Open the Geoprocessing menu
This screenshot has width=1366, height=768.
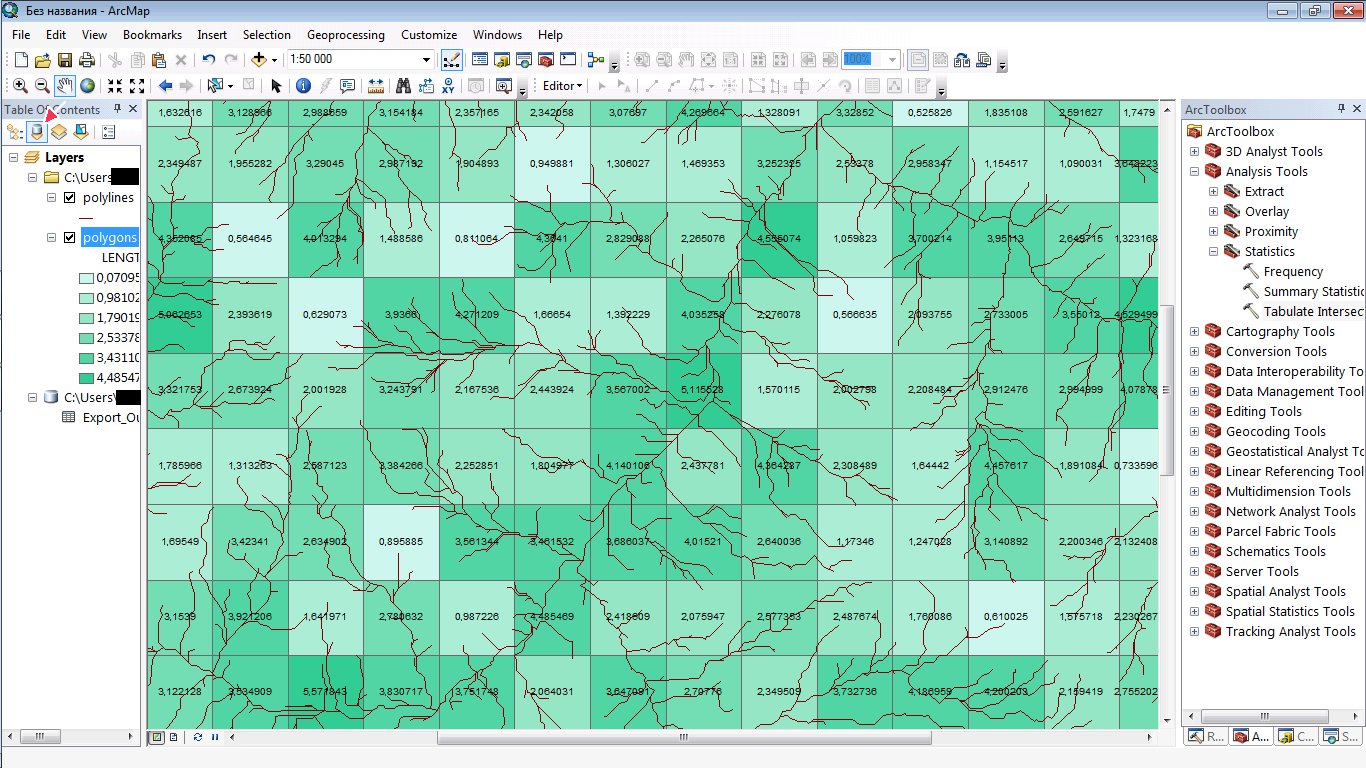(345, 35)
